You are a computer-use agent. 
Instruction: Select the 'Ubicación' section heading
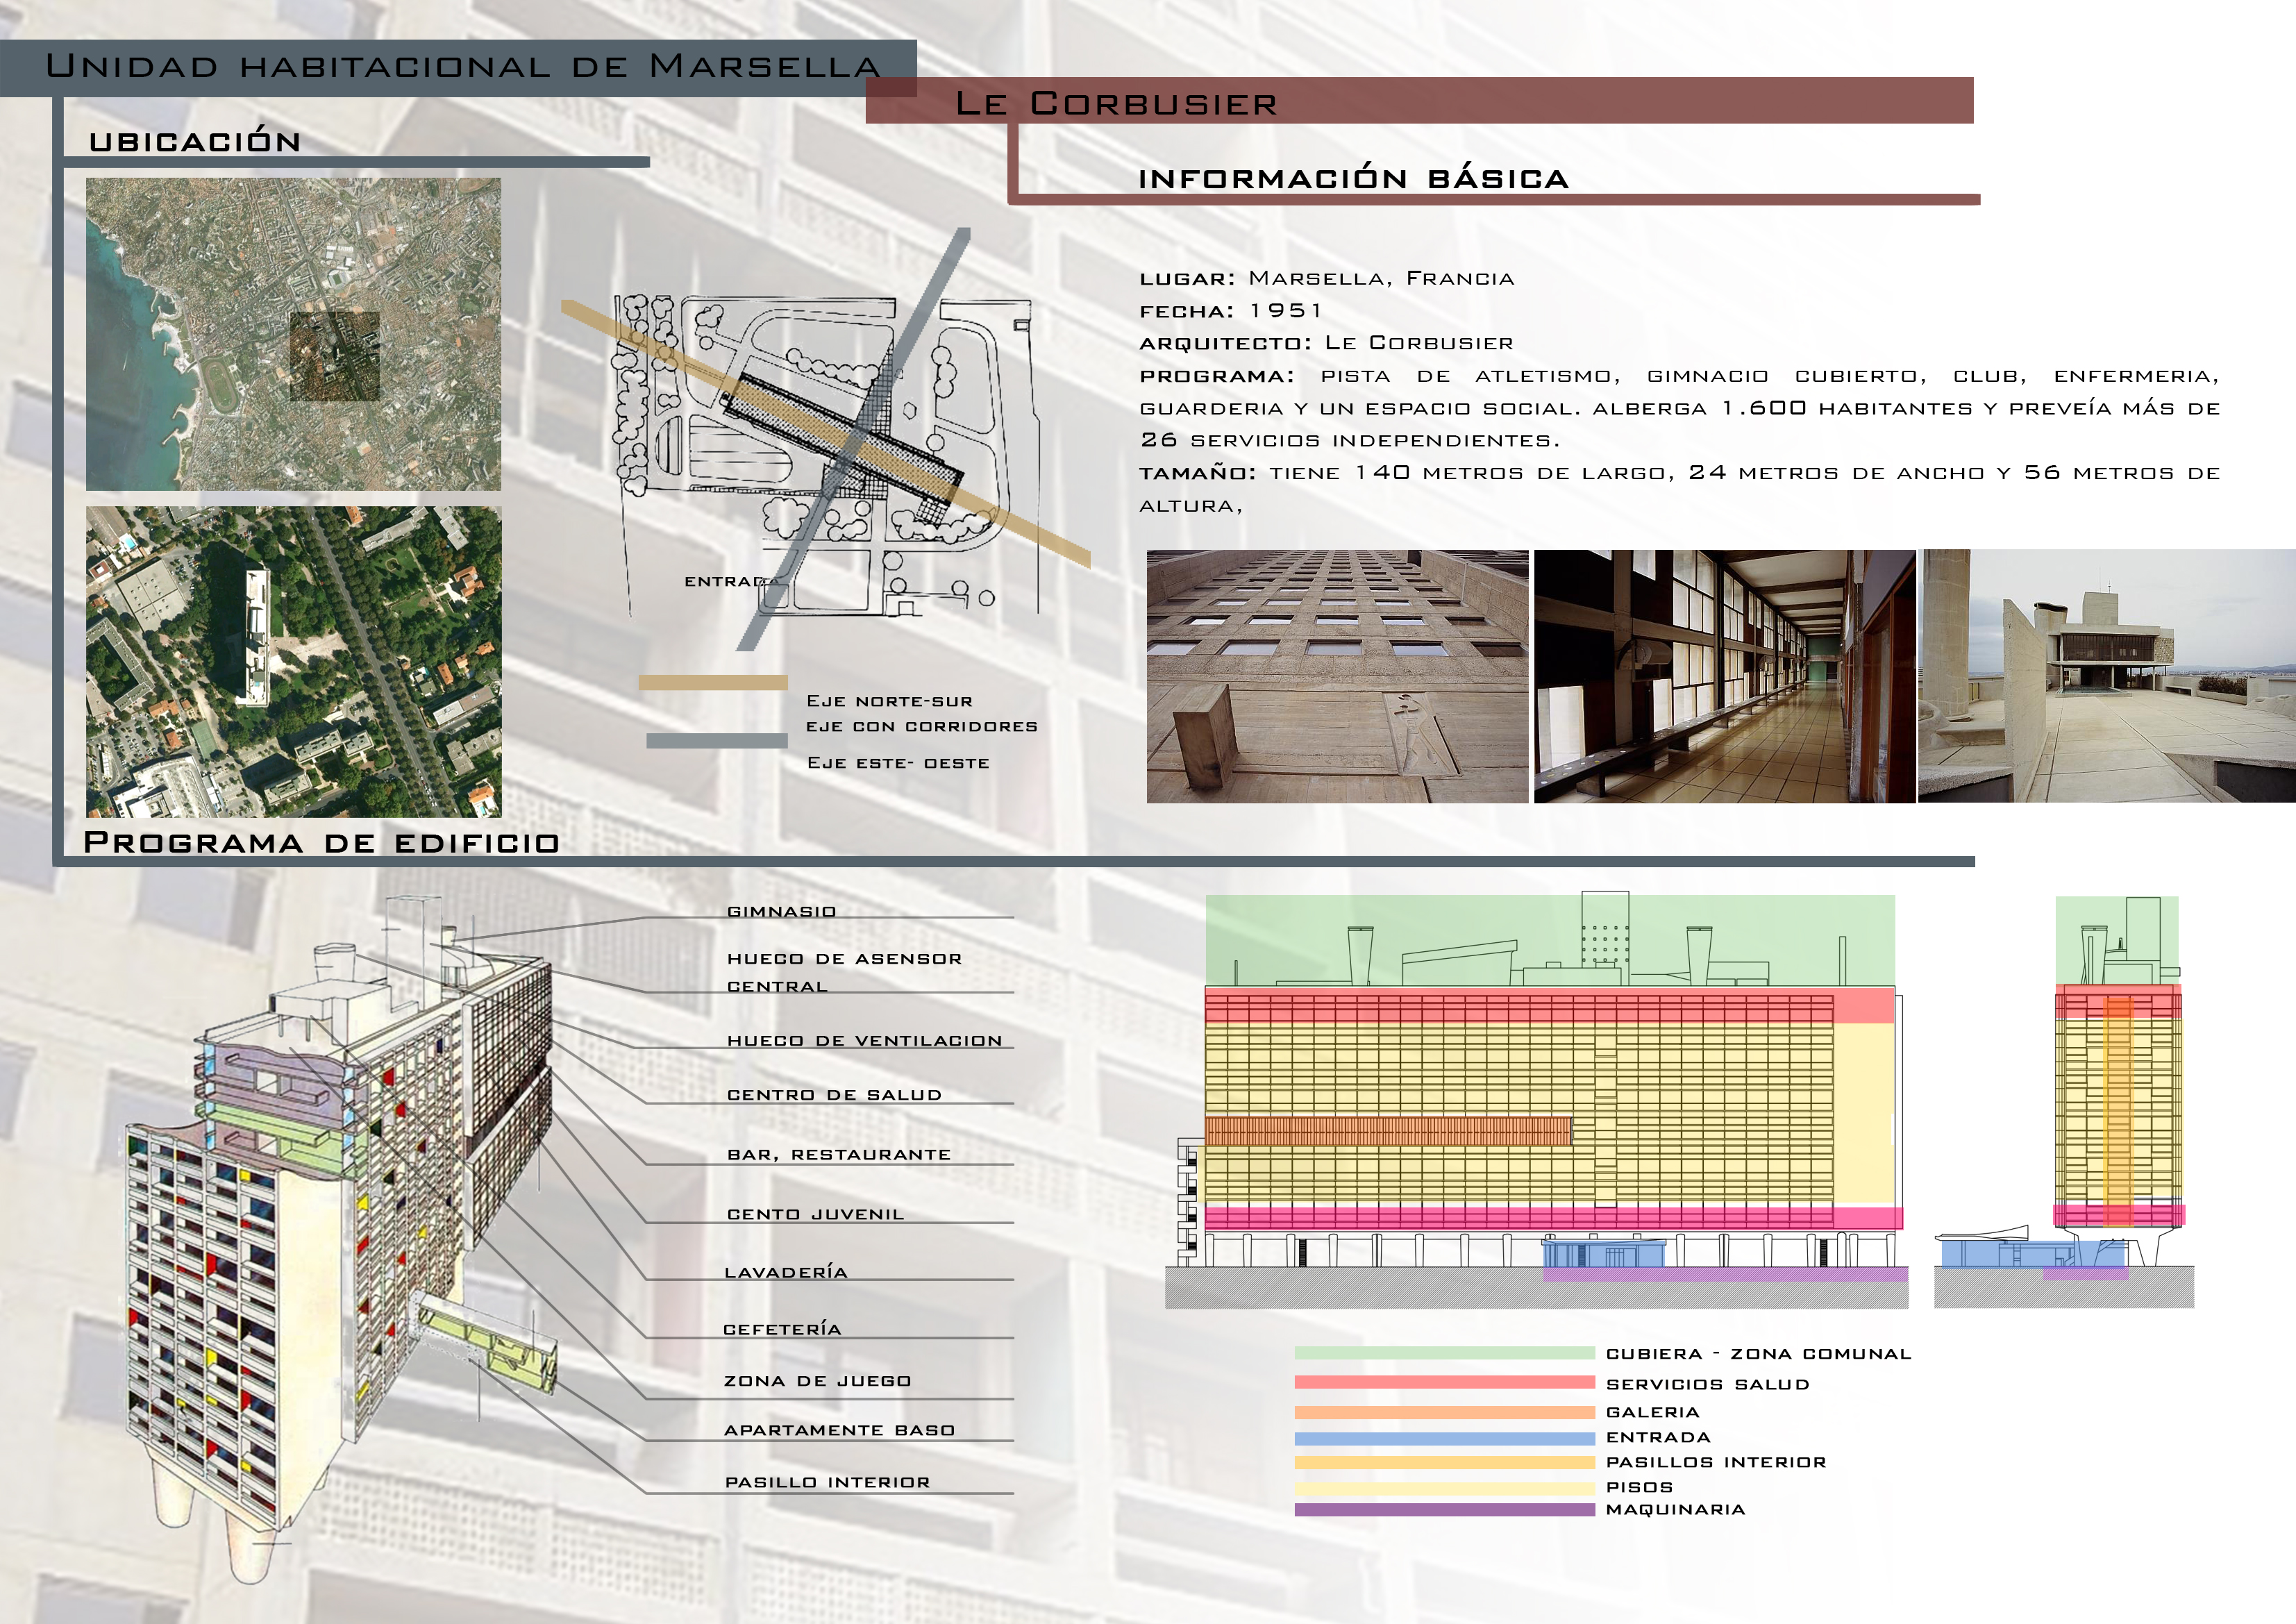(195, 140)
